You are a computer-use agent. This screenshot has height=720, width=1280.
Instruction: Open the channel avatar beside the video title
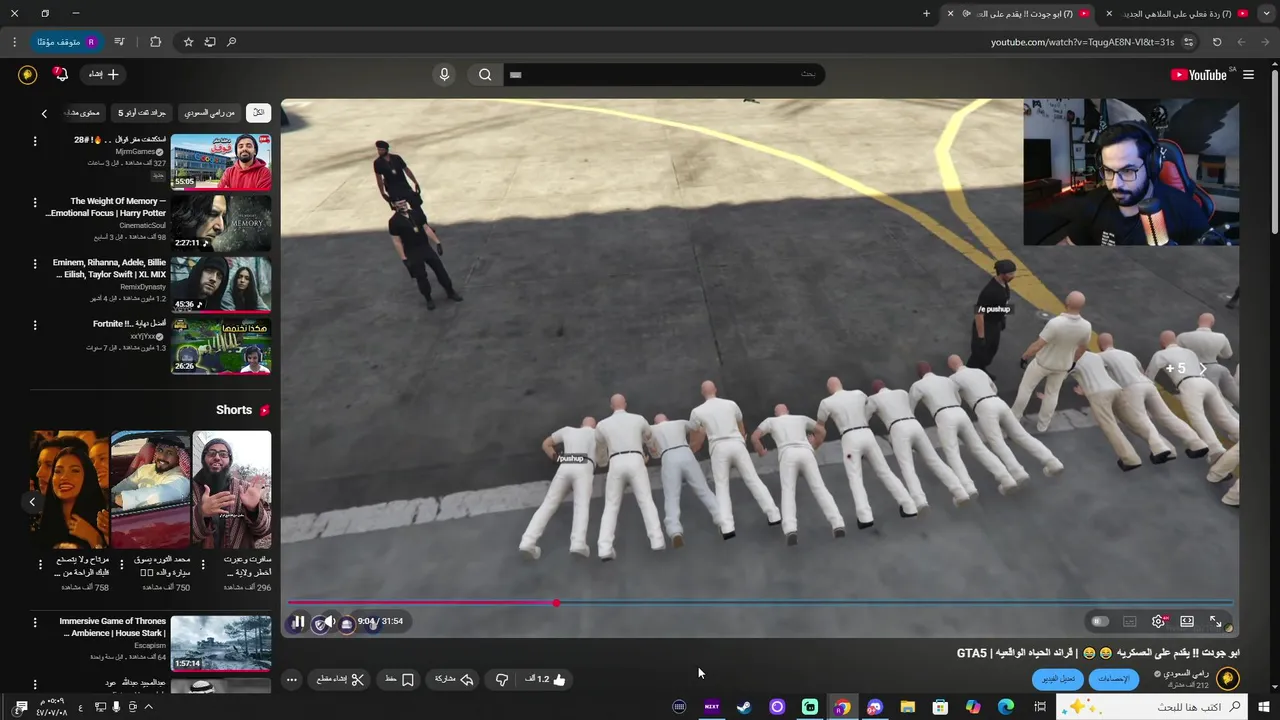tap(1227, 679)
